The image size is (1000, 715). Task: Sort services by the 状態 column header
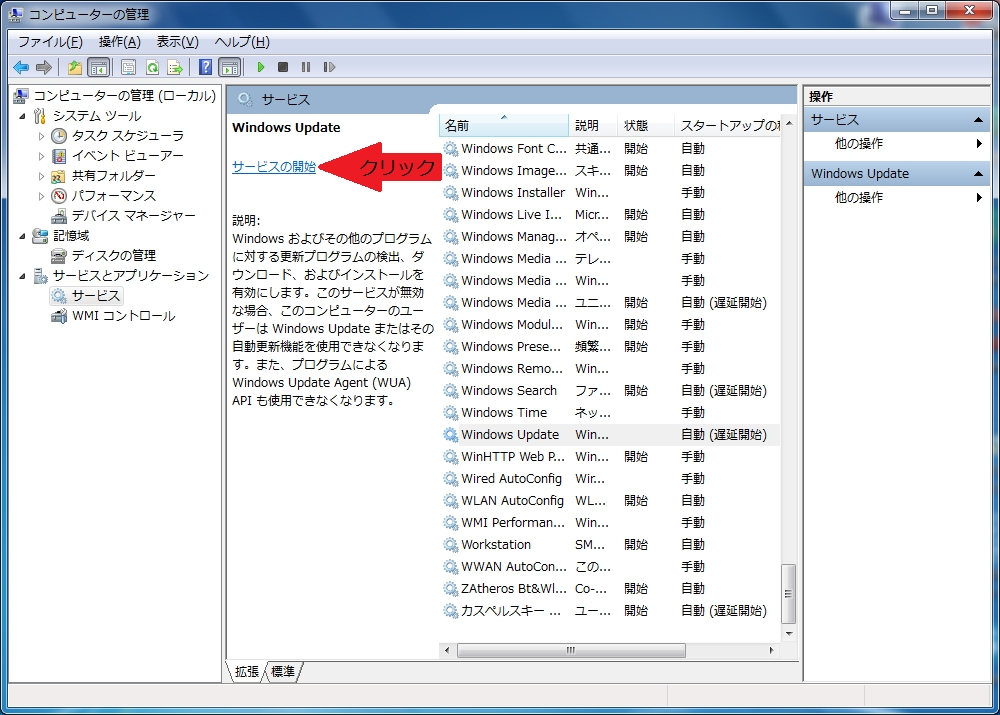tap(645, 126)
